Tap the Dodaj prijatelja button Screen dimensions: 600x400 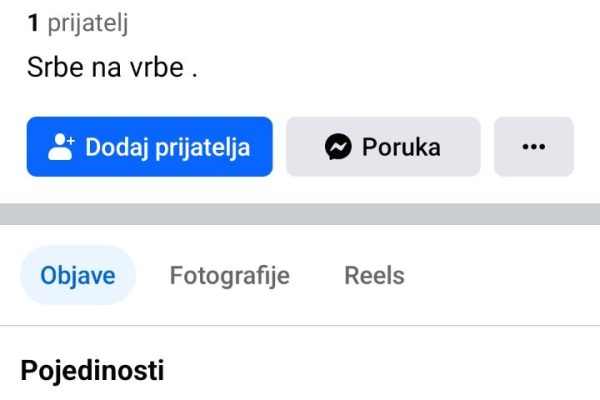pyautogui.click(x=150, y=147)
